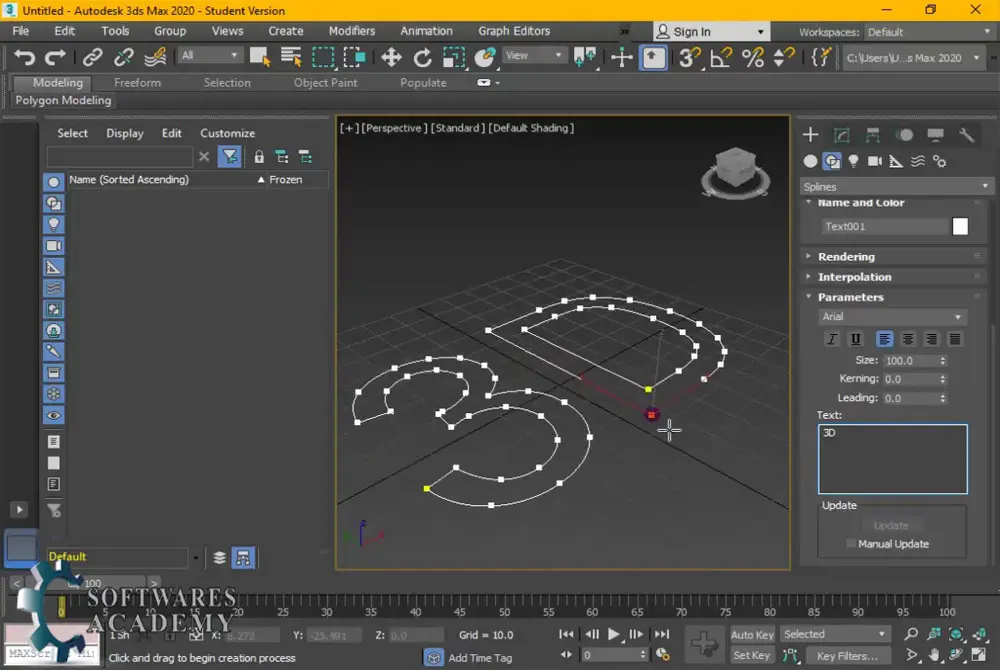The height and width of the screenshot is (670, 1000).
Task: Toggle underline text style
Action: [855, 339]
